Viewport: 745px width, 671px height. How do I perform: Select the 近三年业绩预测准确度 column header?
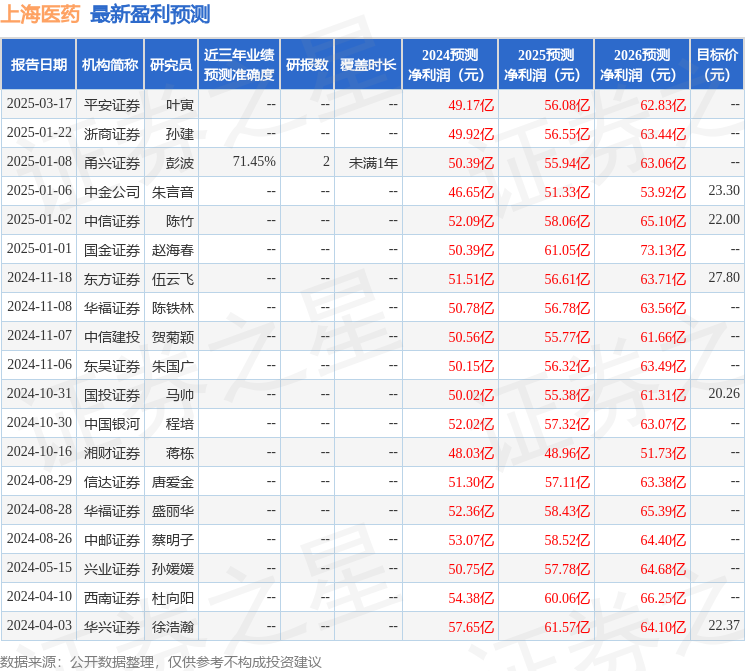pyautogui.click(x=239, y=65)
